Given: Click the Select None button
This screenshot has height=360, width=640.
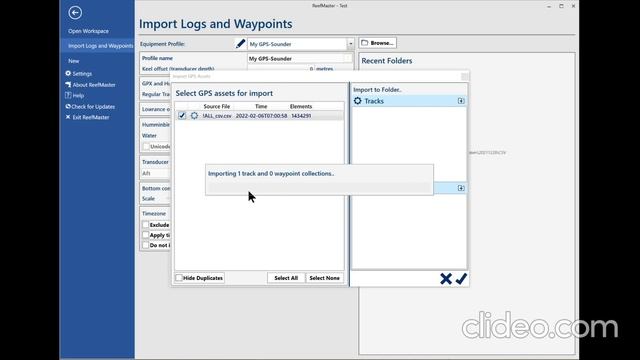Looking at the screenshot, I should [324, 278].
